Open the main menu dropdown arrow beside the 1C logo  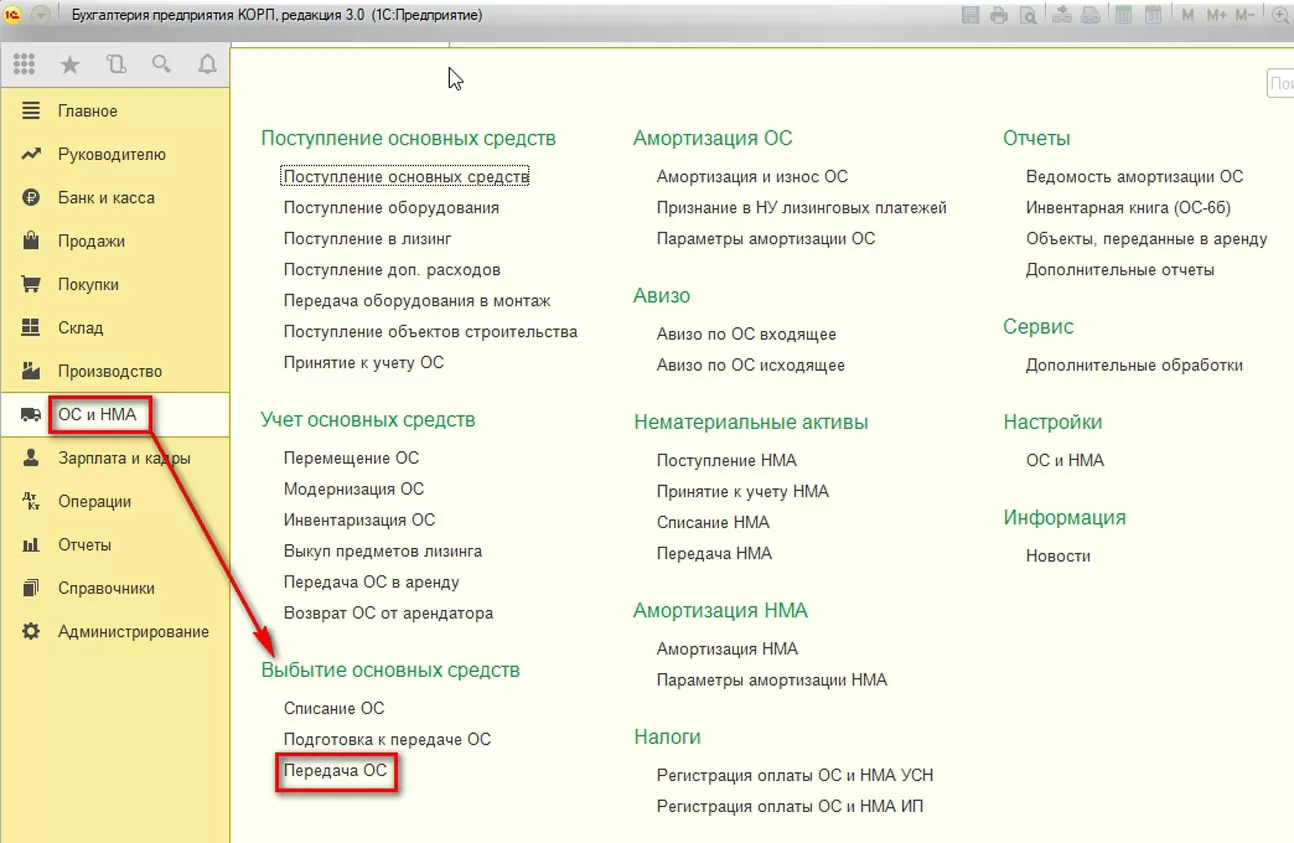[42, 15]
